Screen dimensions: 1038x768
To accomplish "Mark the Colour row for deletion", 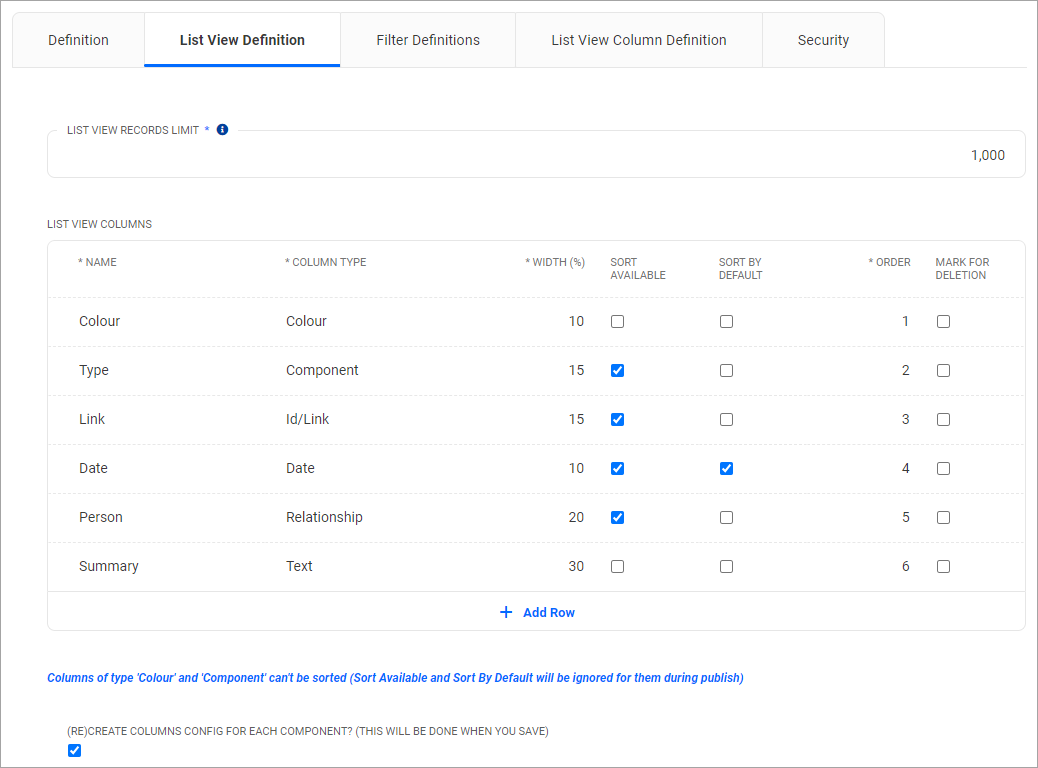I will tap(943, 321).
